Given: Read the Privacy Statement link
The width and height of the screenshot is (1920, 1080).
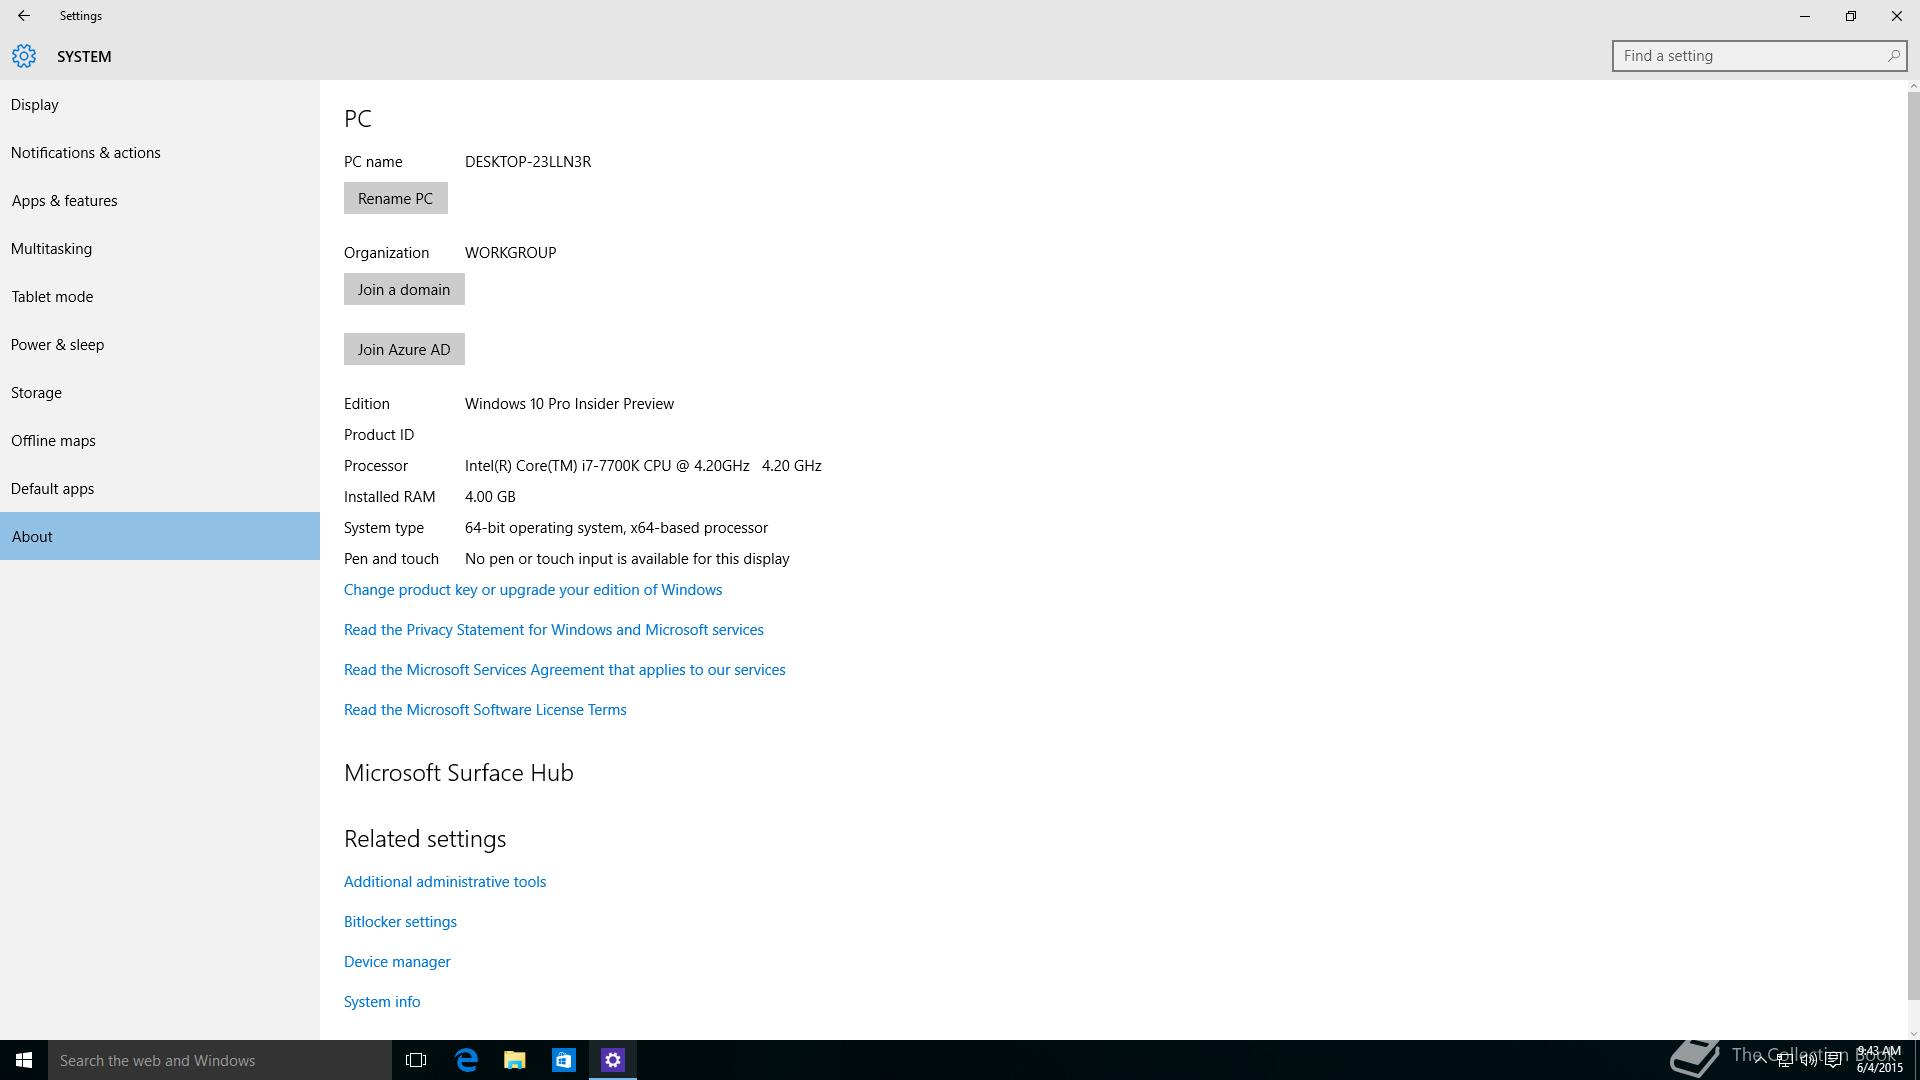Looking at the screenshot, I should (x=554, y=630).
